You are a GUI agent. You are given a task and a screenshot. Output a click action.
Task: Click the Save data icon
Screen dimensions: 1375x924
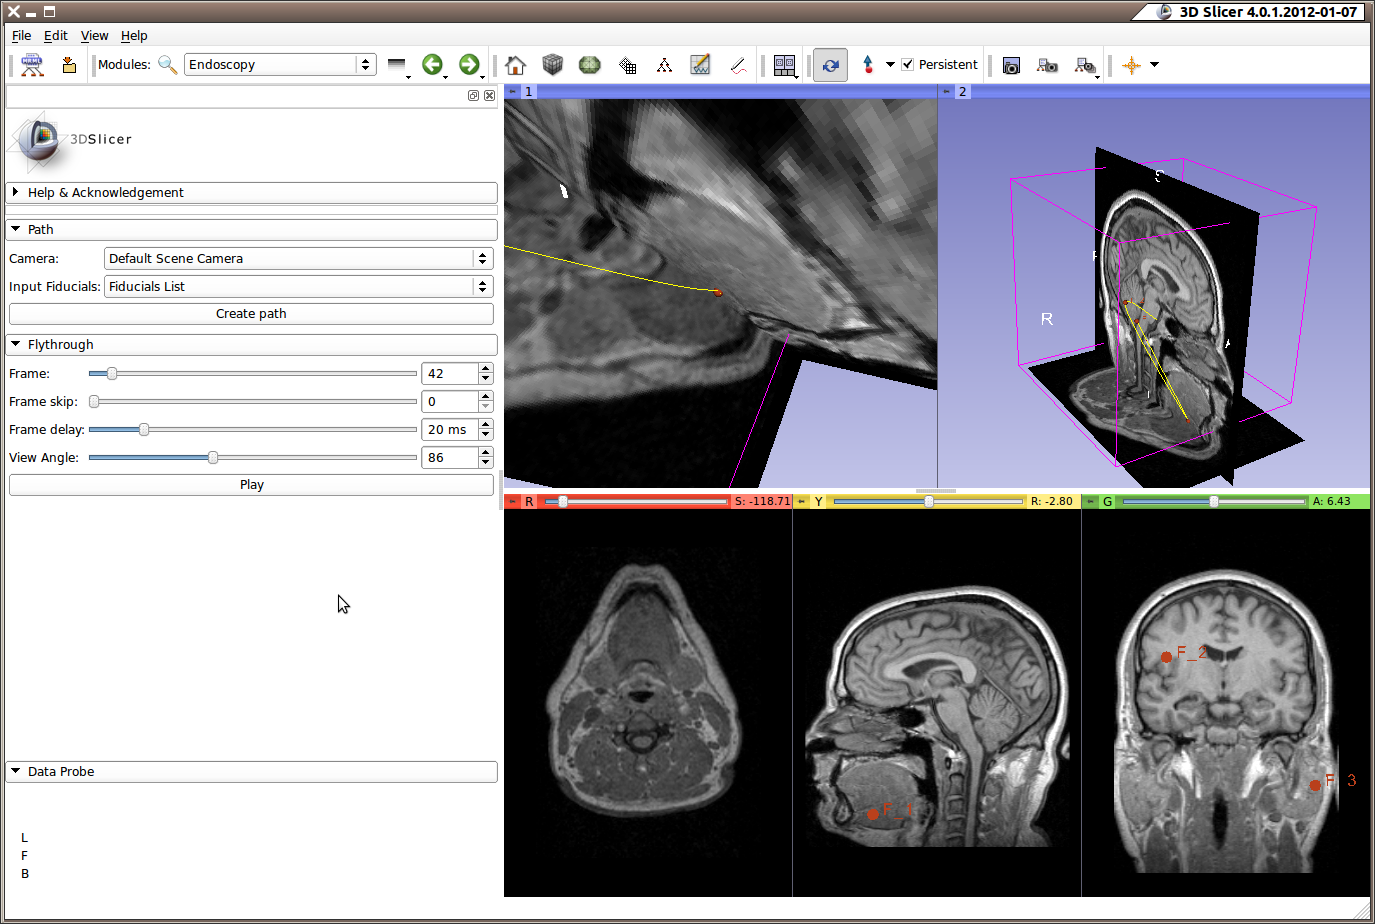(69, 65)
